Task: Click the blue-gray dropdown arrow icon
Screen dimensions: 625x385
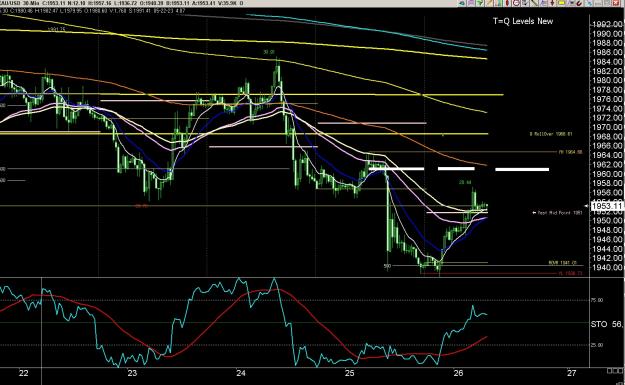Action: (x=571, y=3)
